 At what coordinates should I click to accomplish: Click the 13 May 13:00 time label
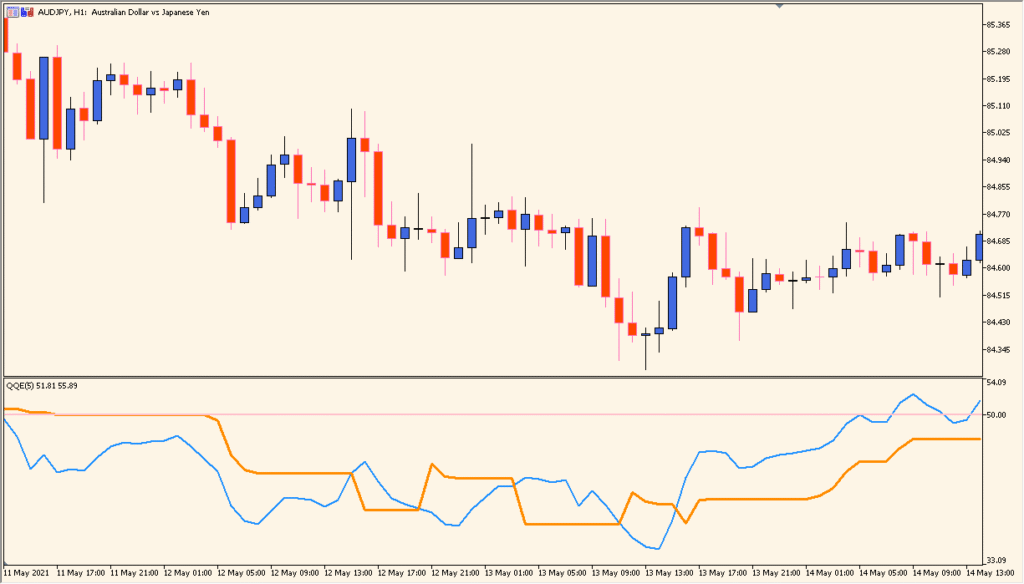pyautogui.click(x=669, y=573)
